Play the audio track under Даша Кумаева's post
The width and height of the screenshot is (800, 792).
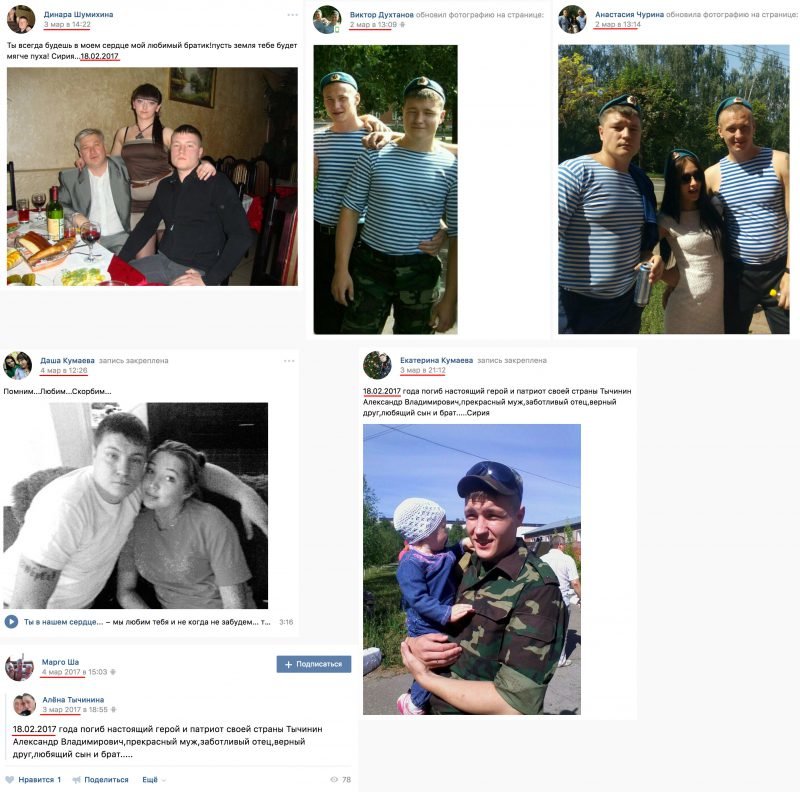[x=11, y=622]
